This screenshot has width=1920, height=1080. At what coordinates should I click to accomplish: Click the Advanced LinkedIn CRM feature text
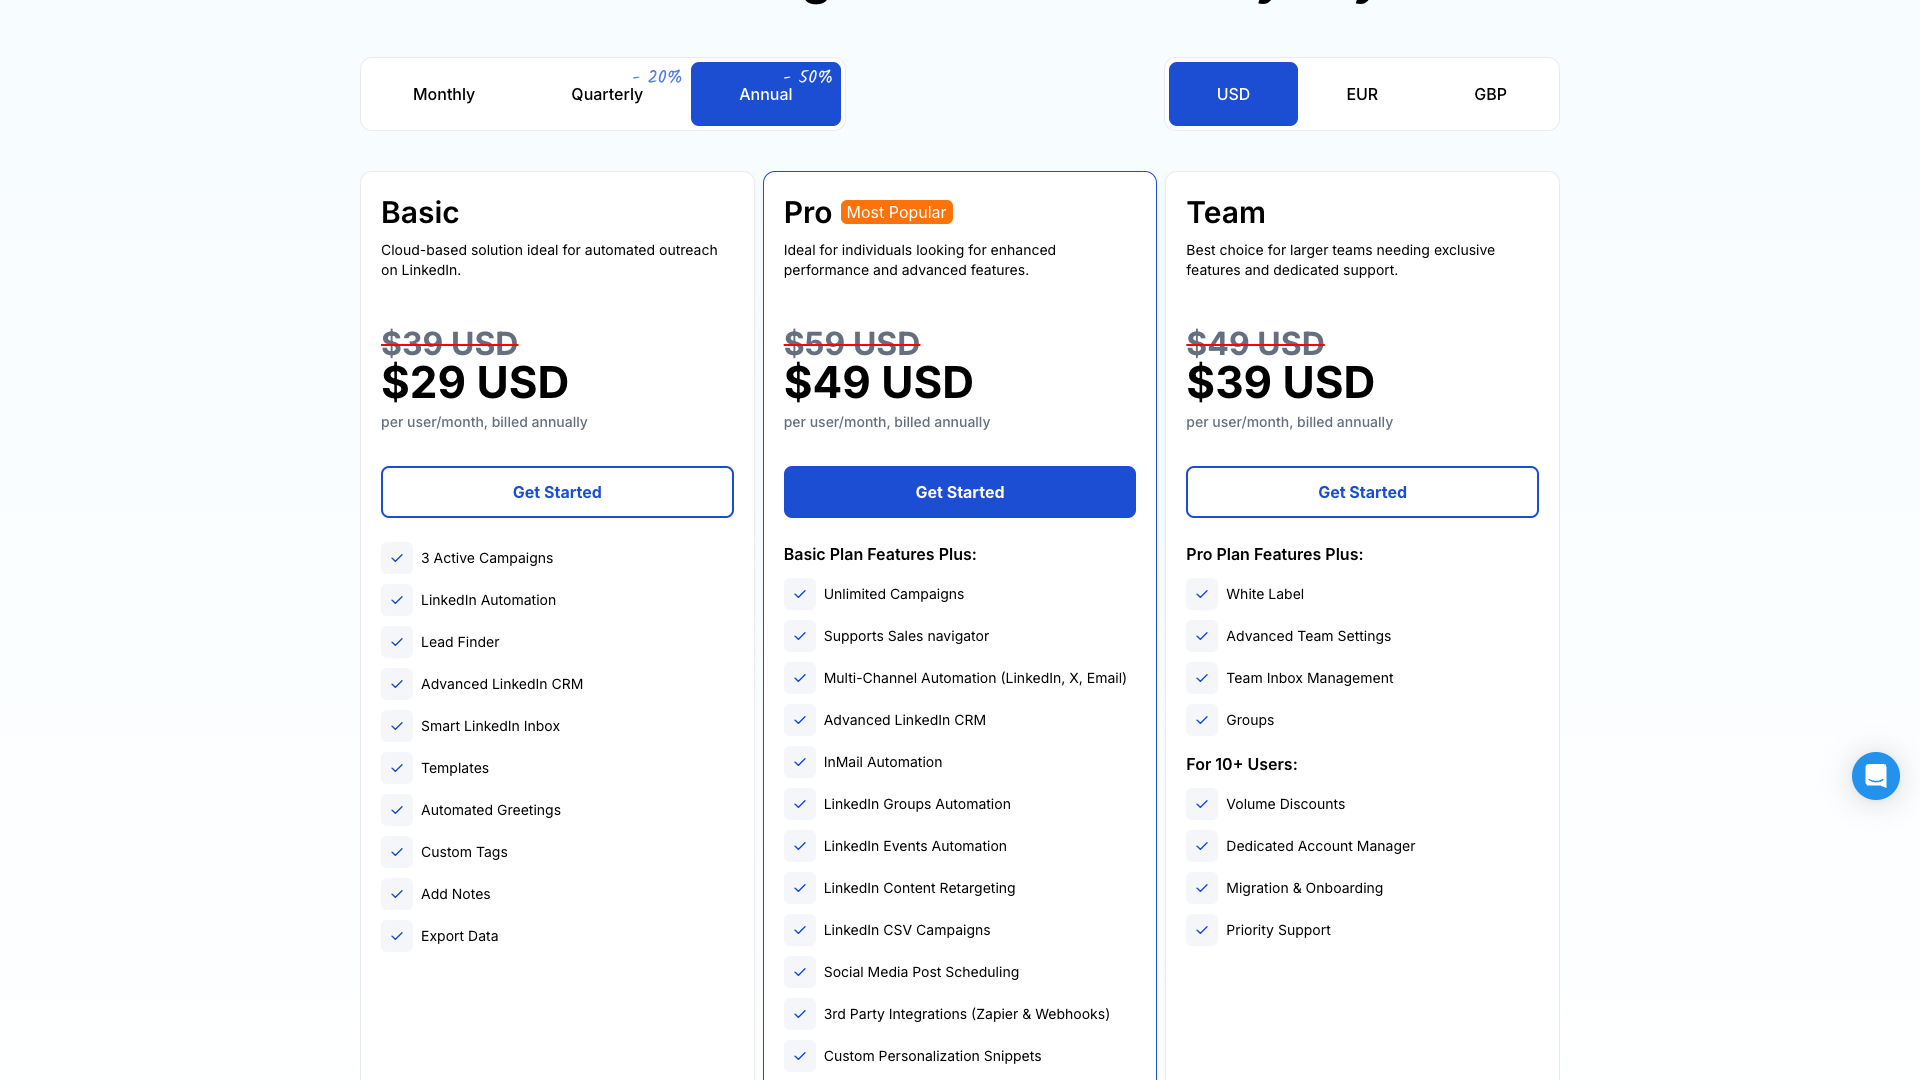(x=501, y=684)
